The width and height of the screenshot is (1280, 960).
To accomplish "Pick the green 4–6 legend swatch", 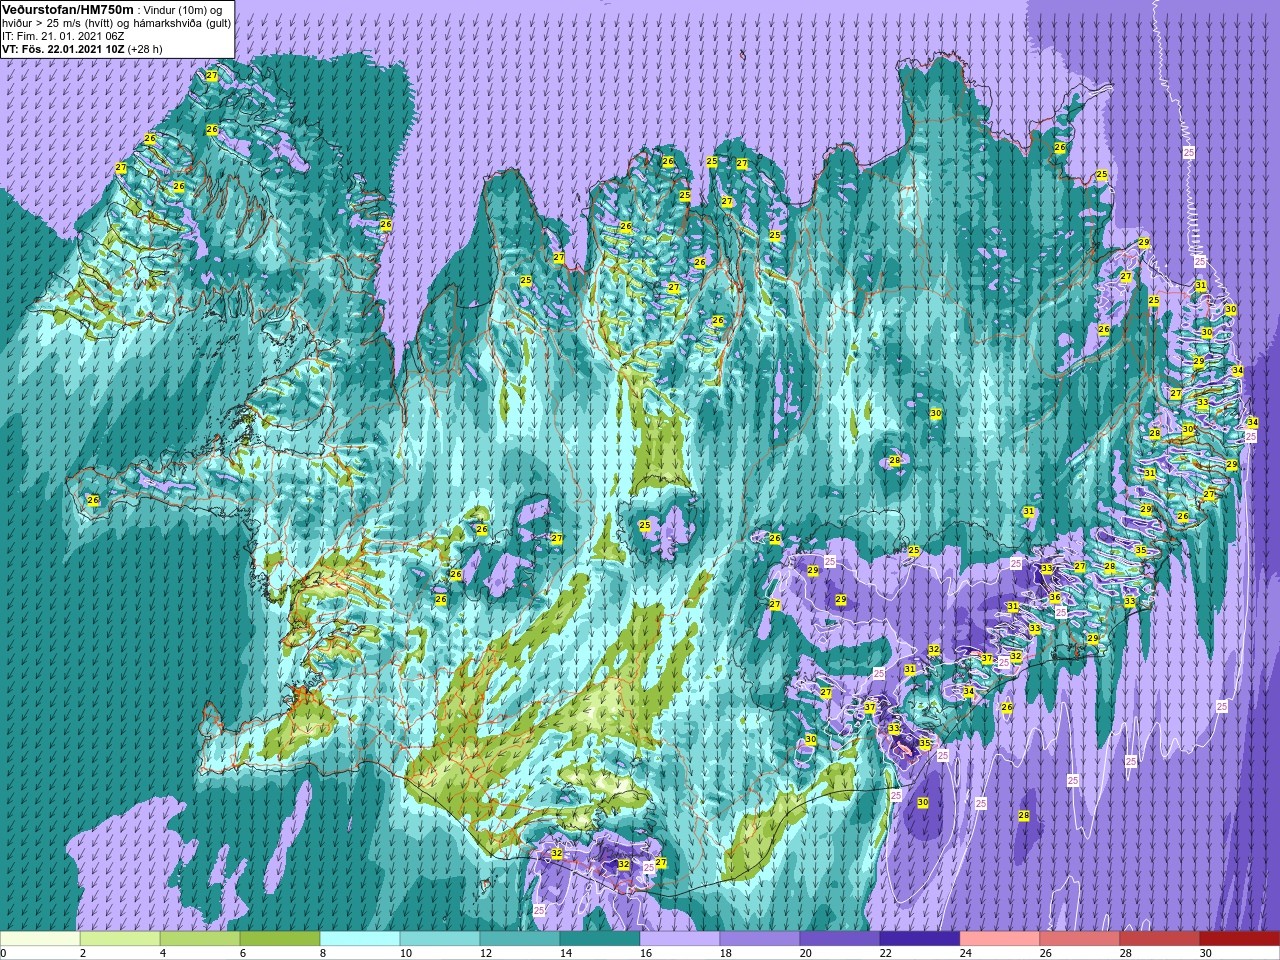I will point(200,939).
